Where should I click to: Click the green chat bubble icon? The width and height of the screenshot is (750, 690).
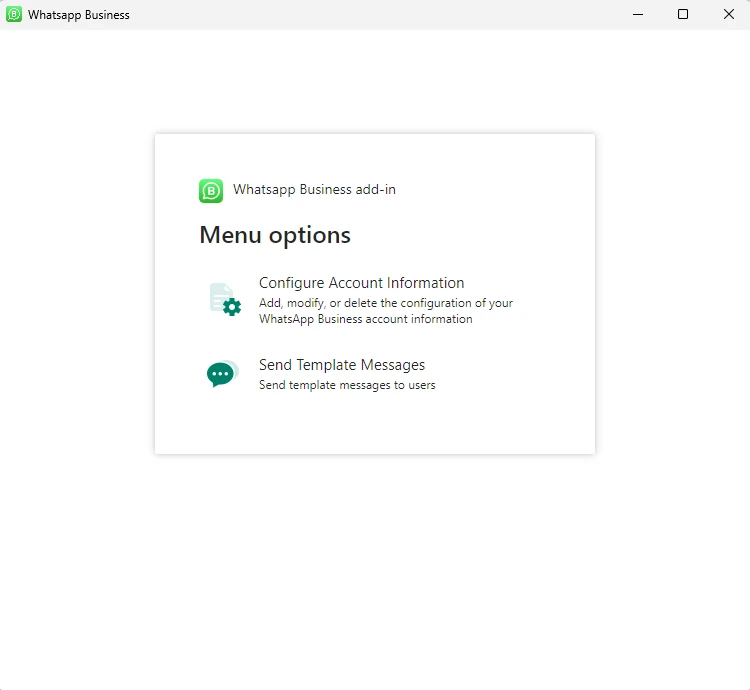point(222,373)
